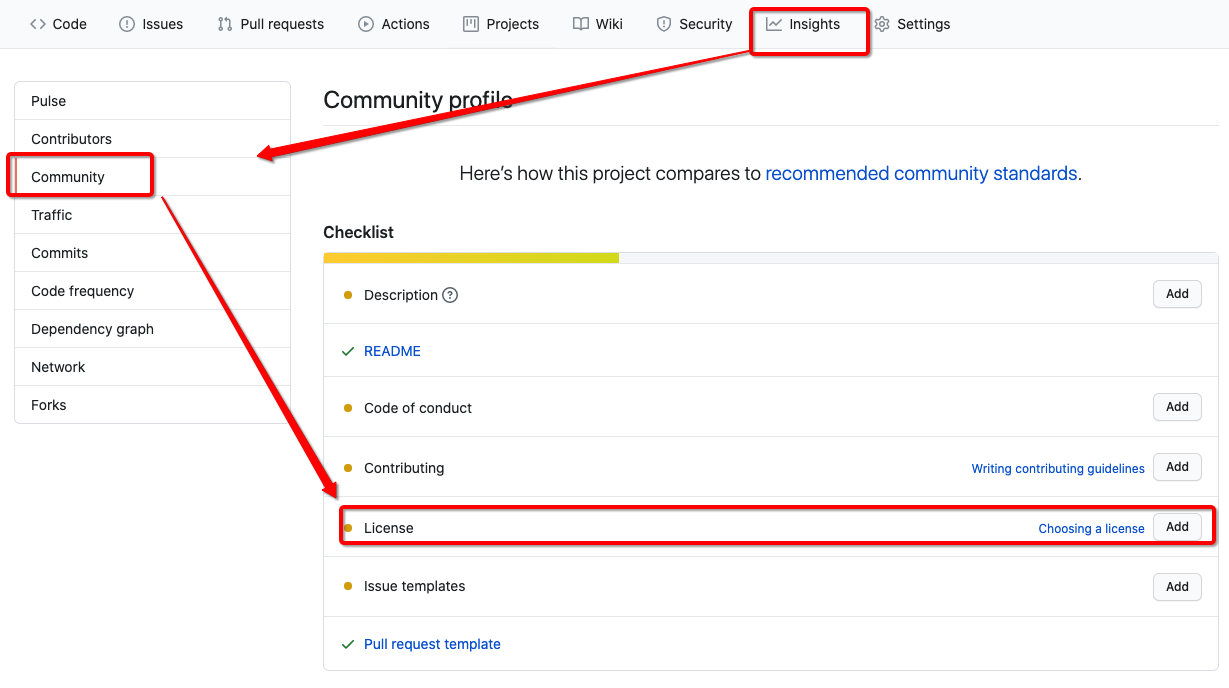Click the checklist progress bar

point(770,258)
